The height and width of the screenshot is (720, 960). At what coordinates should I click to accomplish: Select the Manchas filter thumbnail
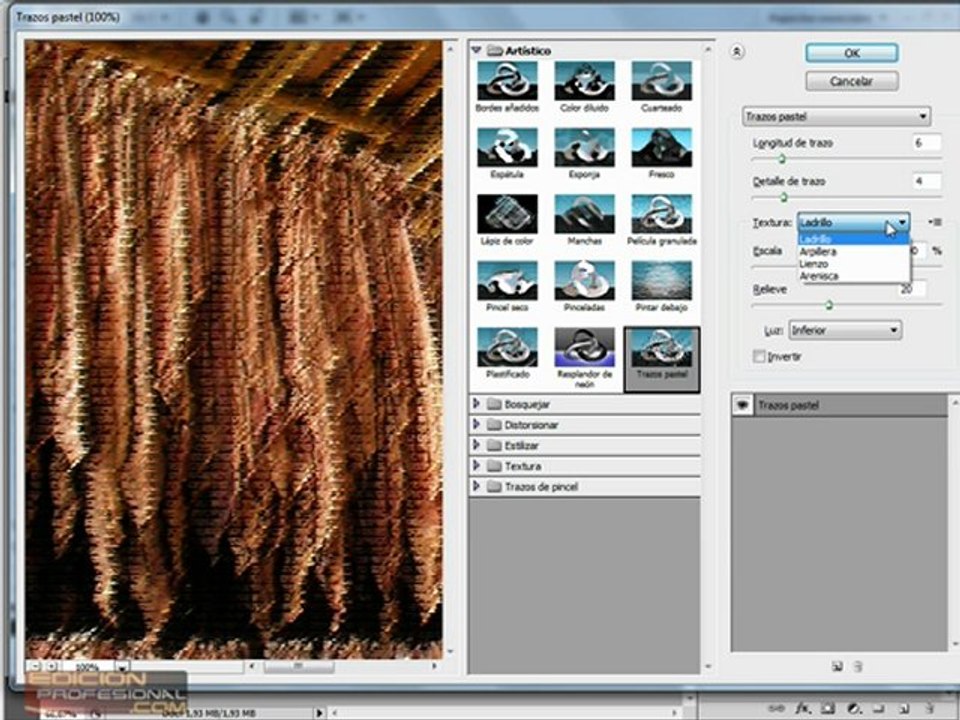click(584, 214)
